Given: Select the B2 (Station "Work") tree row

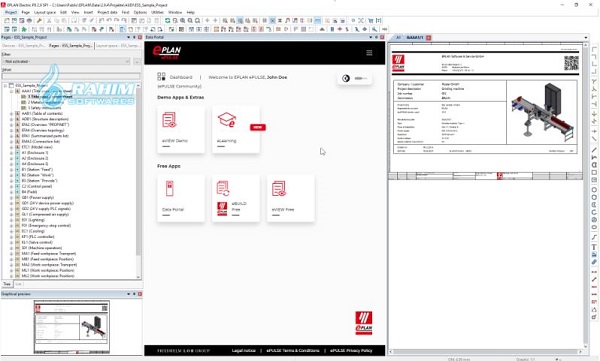Looking at the screenshot, I should point(37,175).
